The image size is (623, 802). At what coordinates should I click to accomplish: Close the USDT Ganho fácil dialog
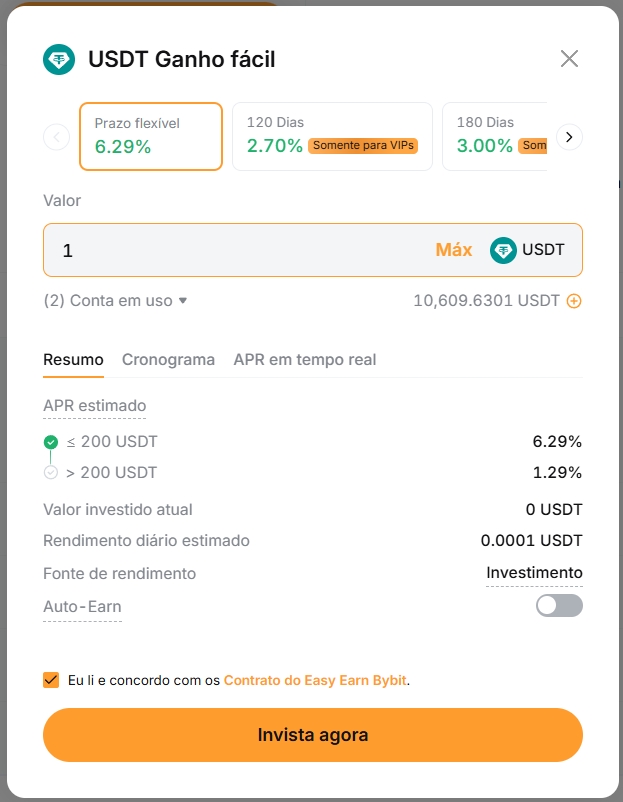click(569, 59)
